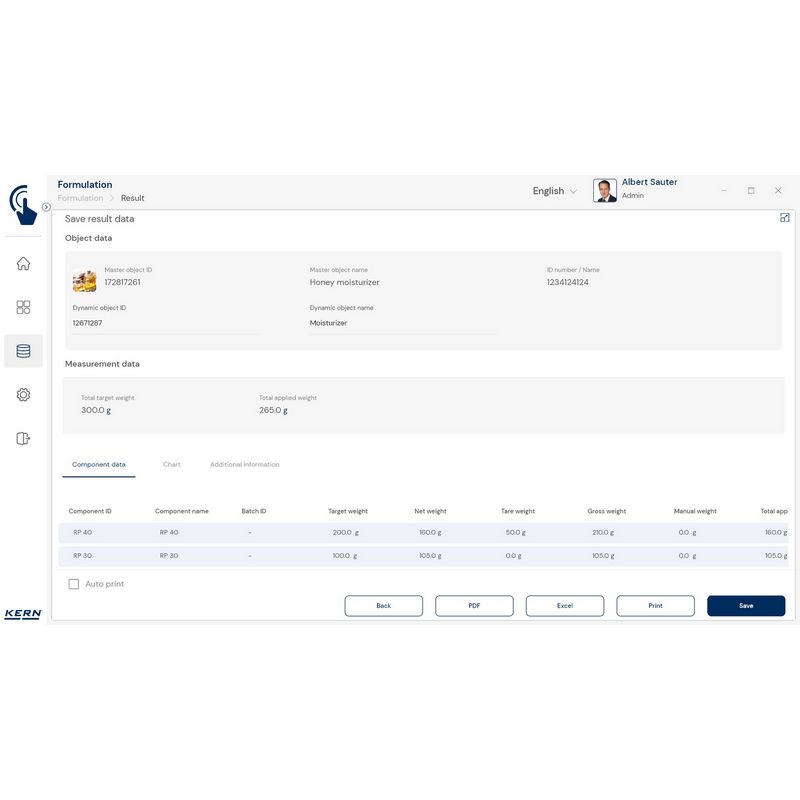Screen dimensions: 800x800
Task: Click Total target weight value 300.0 g
Action: tap(96, 410)
